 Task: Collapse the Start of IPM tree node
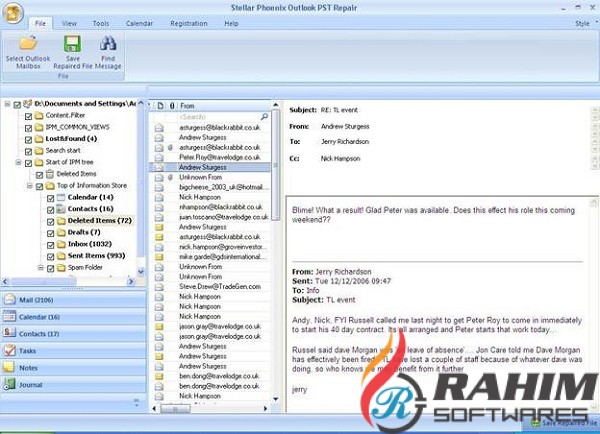click(x=18, y=163)
